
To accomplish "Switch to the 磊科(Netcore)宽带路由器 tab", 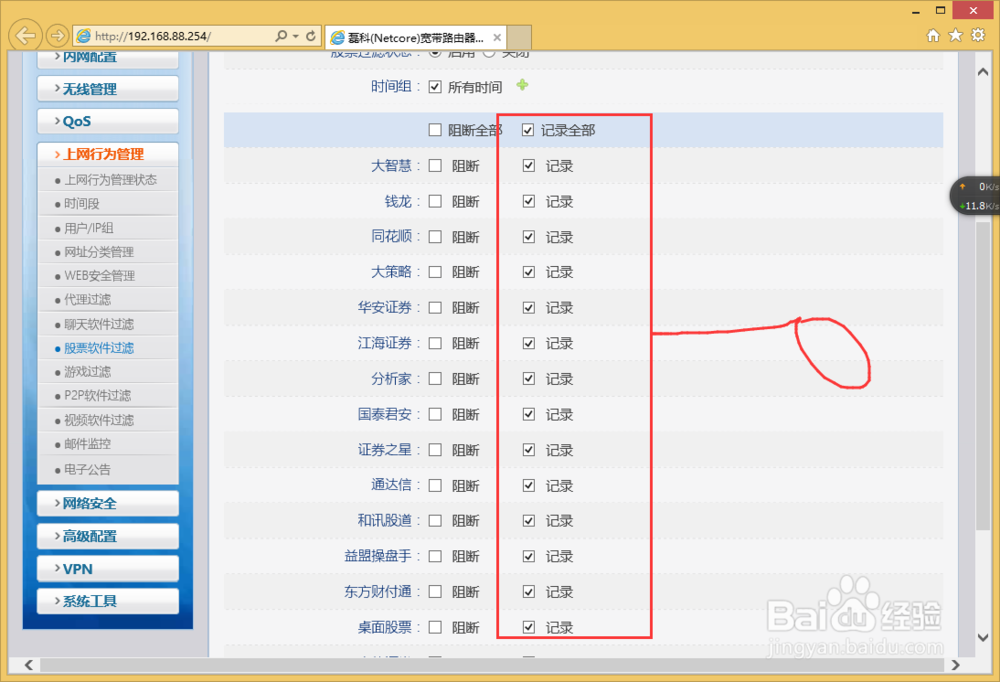I will click(410, 37).
